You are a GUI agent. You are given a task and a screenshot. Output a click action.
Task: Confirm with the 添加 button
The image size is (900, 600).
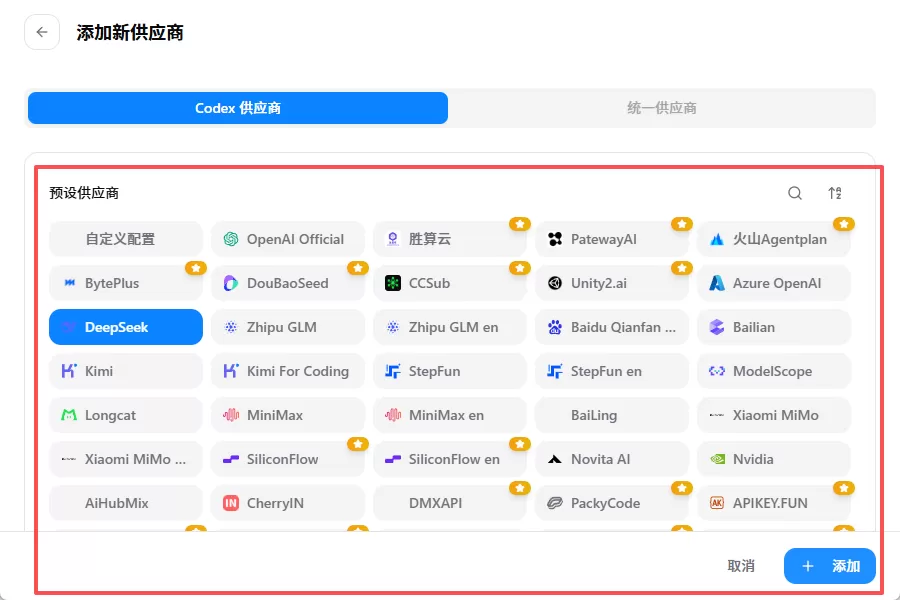click(x=829, y=566)
